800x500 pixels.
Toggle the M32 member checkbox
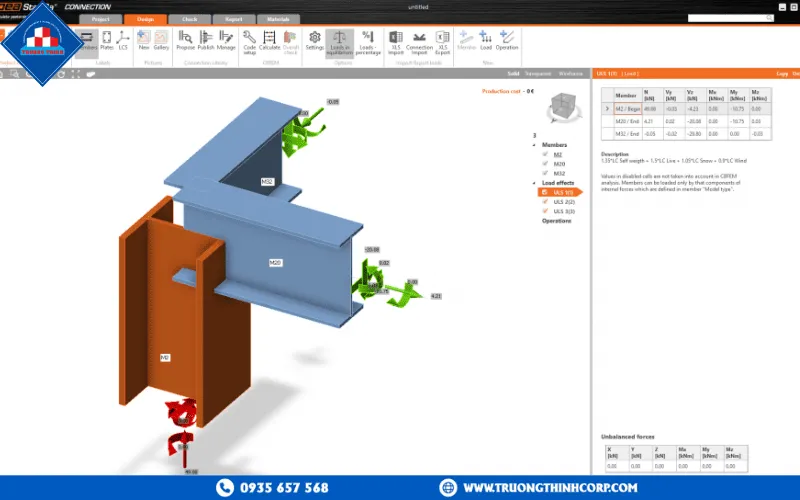tap(544, 173)
